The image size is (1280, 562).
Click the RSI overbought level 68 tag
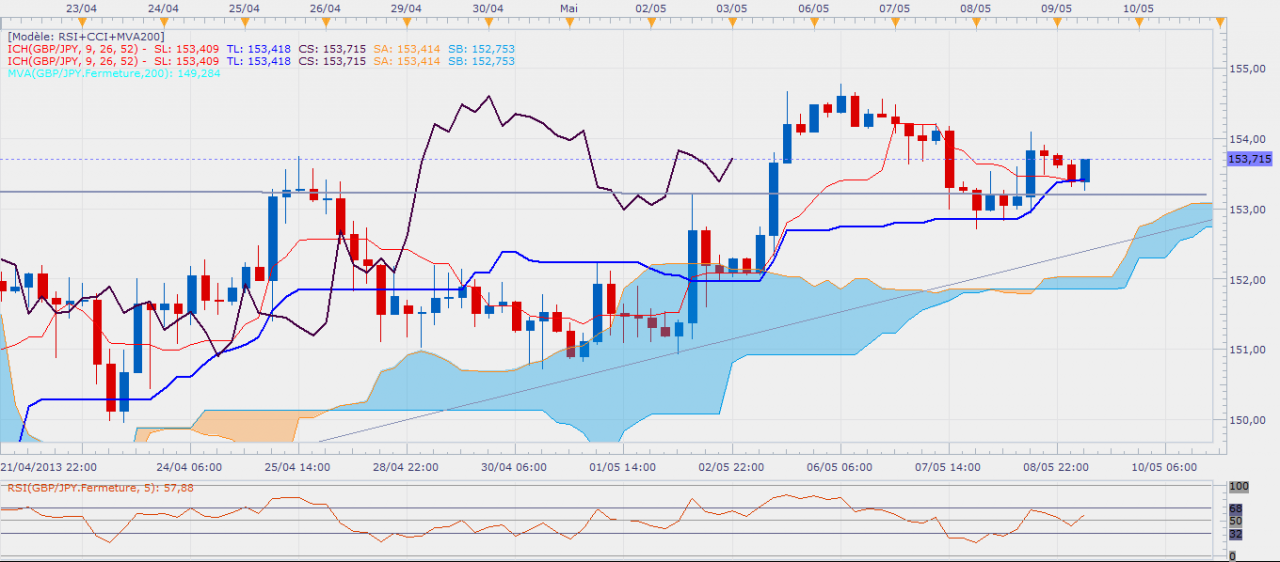[1235, 509]
